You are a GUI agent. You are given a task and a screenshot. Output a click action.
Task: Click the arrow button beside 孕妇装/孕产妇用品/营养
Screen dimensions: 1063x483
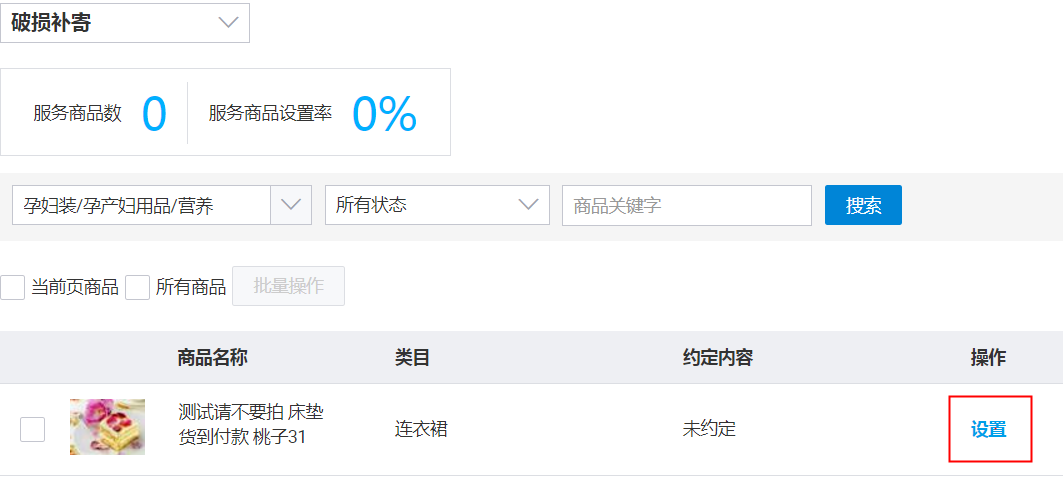click(291, 205)
